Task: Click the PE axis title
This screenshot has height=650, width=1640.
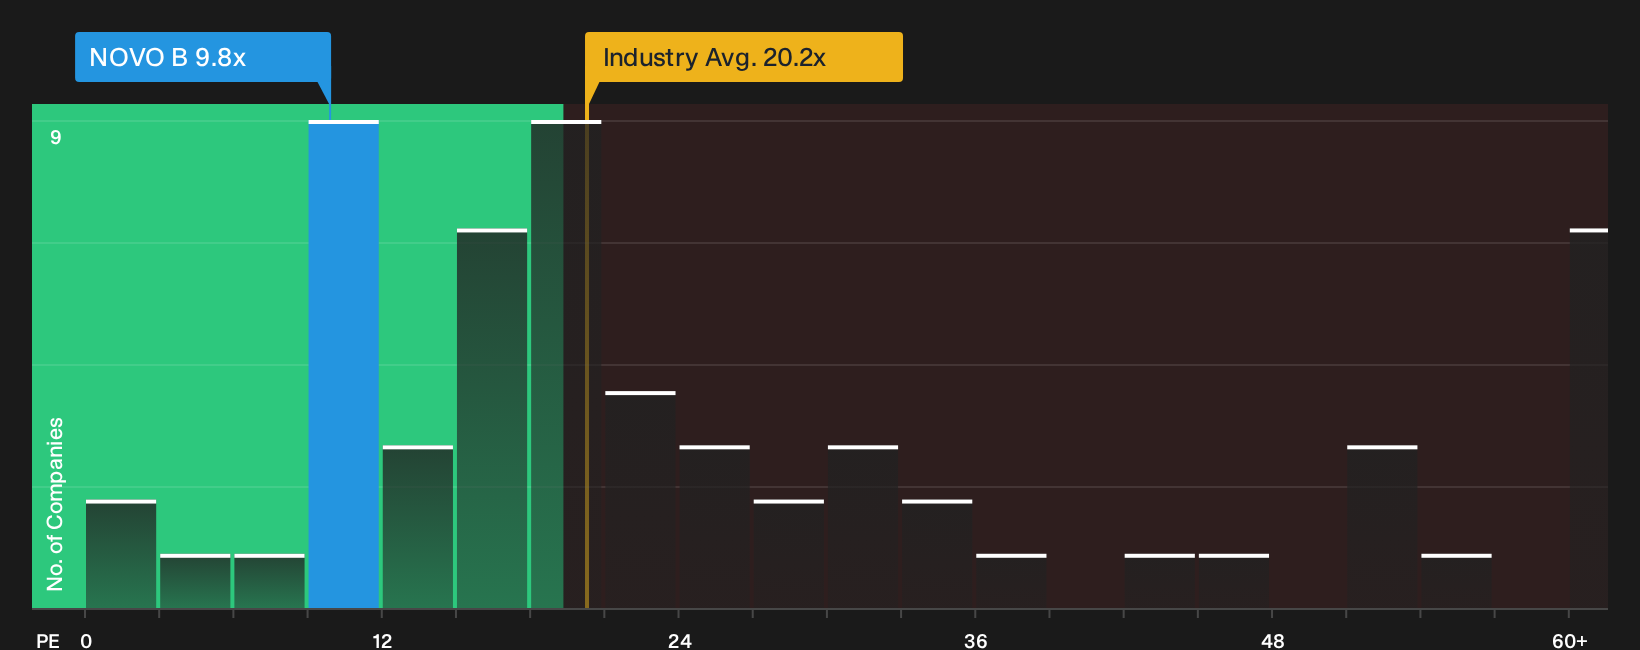Action: tap(48, 640)
